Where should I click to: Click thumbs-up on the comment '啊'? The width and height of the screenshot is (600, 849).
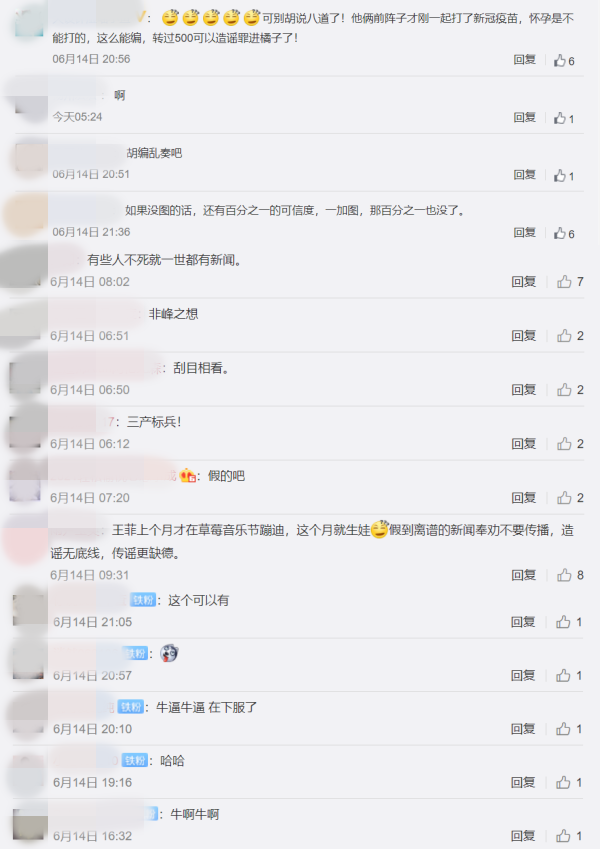tap(563, 118)
